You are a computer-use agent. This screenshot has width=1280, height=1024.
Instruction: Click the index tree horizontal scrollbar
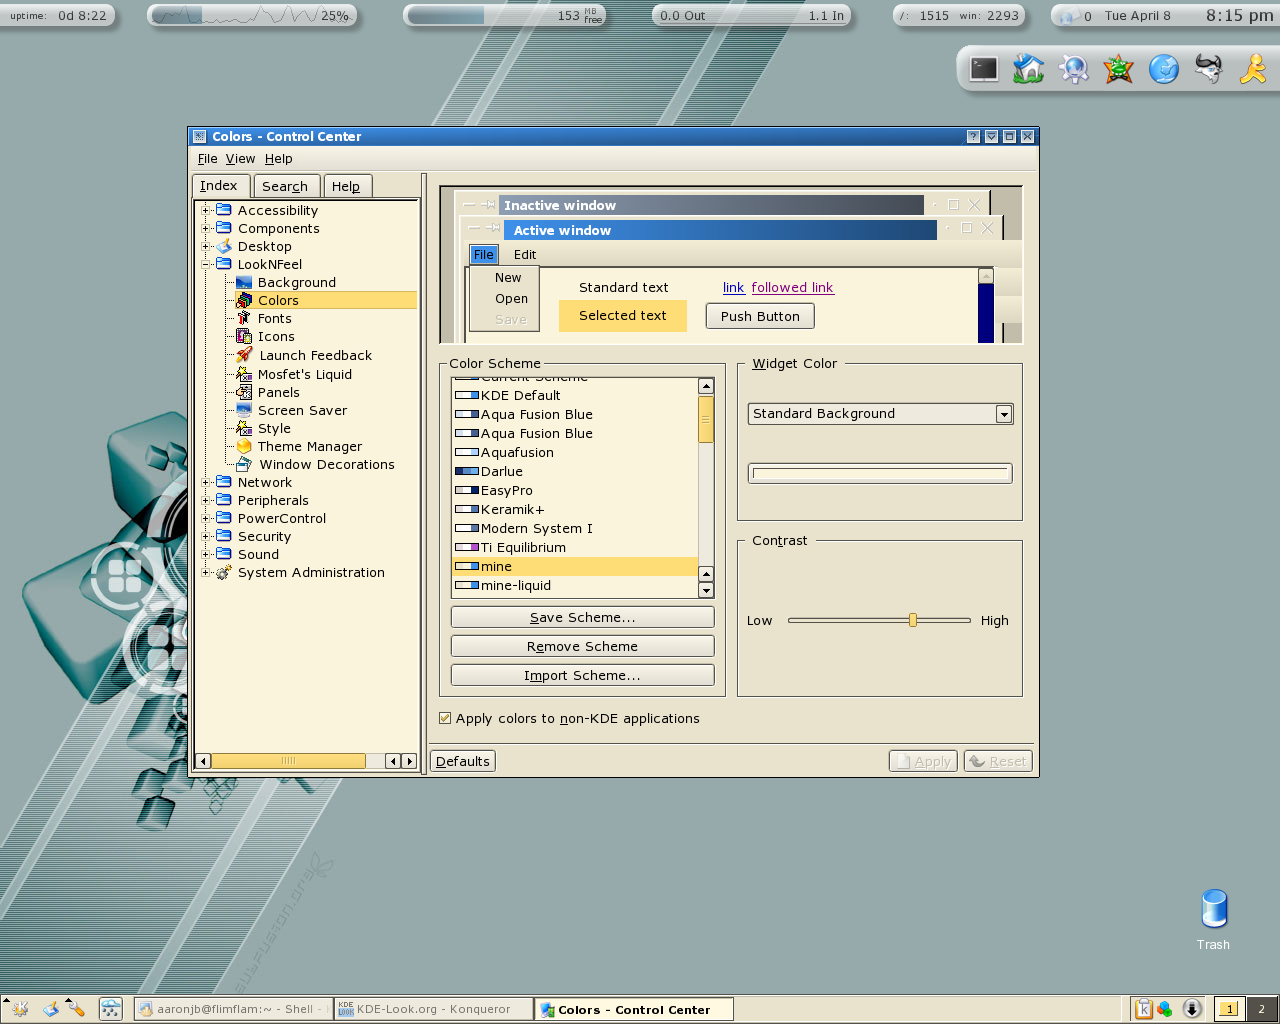click(288, 761)
